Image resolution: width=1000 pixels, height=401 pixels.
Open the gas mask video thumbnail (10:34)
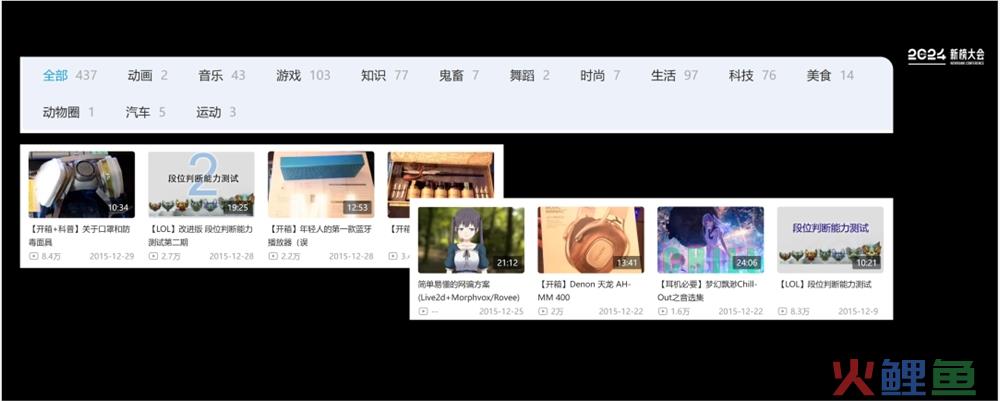[x=82, y=184]
